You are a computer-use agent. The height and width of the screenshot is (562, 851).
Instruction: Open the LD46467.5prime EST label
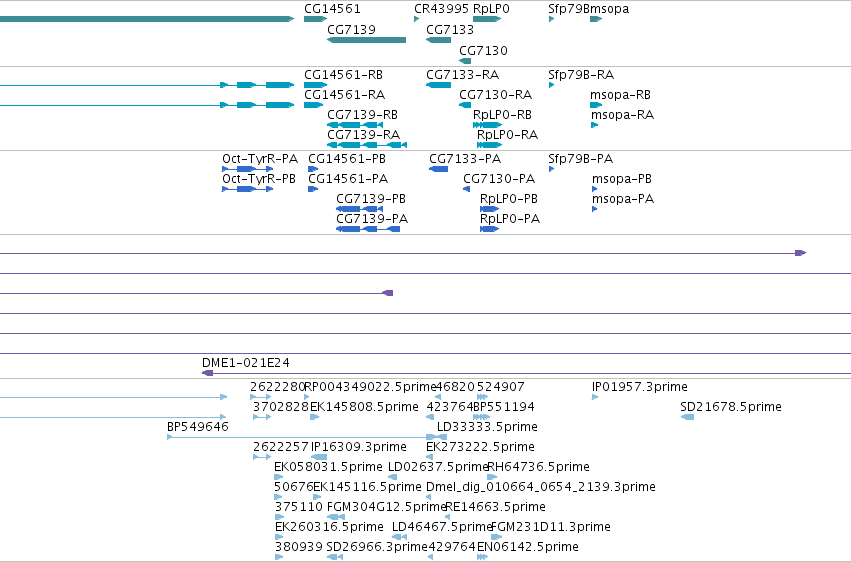442,527
